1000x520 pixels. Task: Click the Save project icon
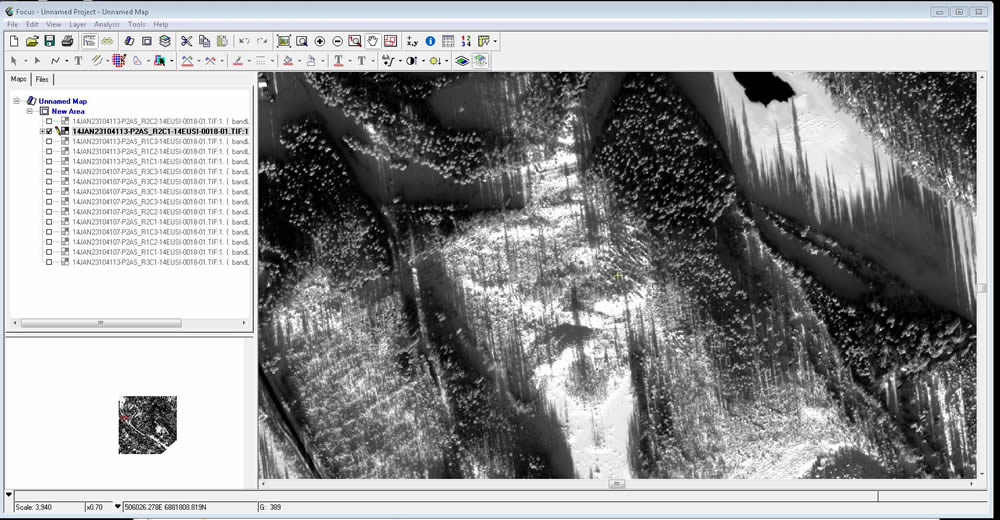[x=49, y=41]
